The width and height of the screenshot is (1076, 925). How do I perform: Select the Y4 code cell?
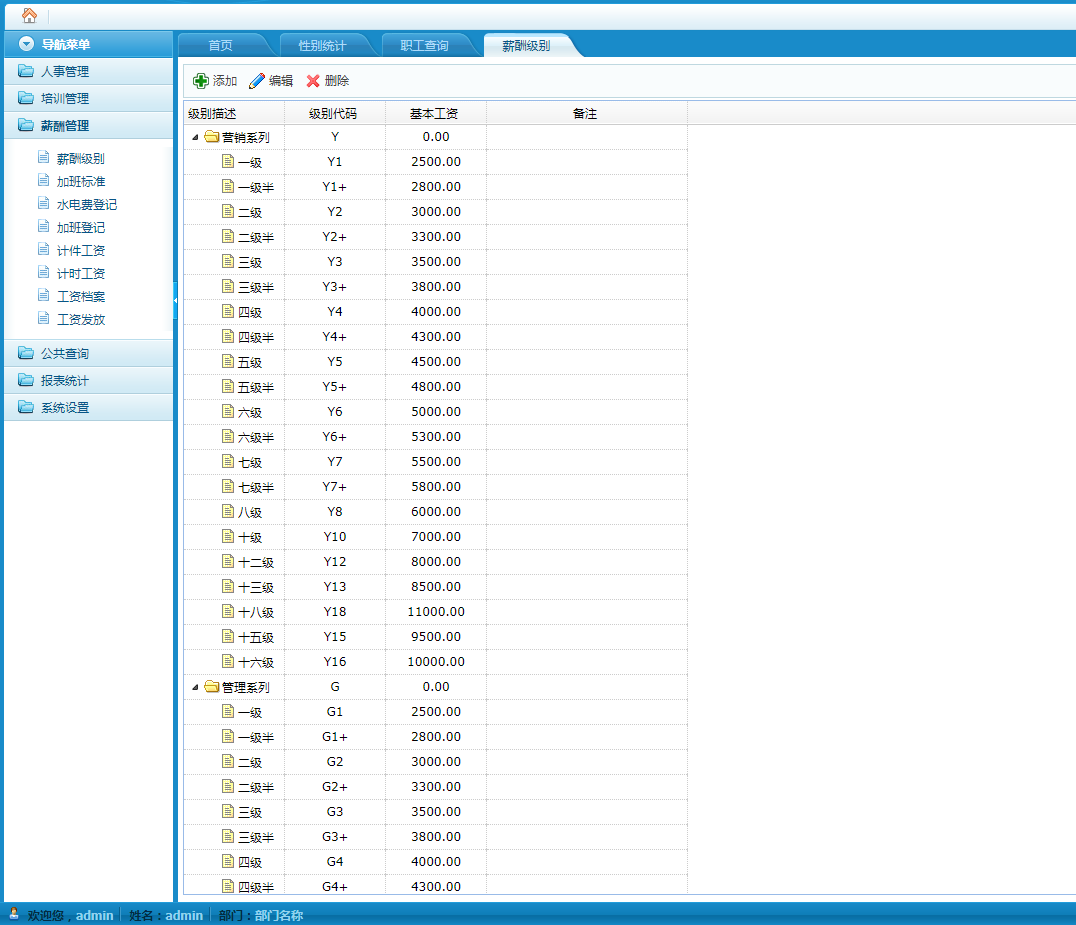point(335,312)
